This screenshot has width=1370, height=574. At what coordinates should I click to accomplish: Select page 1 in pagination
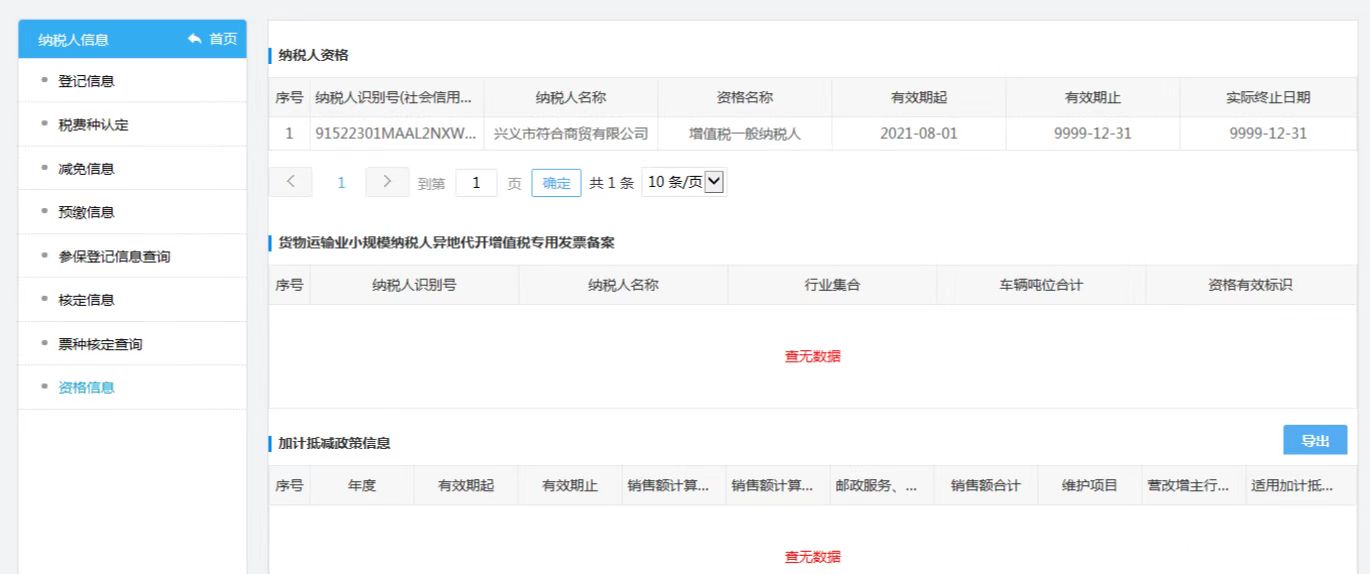(x=339, y=183)
